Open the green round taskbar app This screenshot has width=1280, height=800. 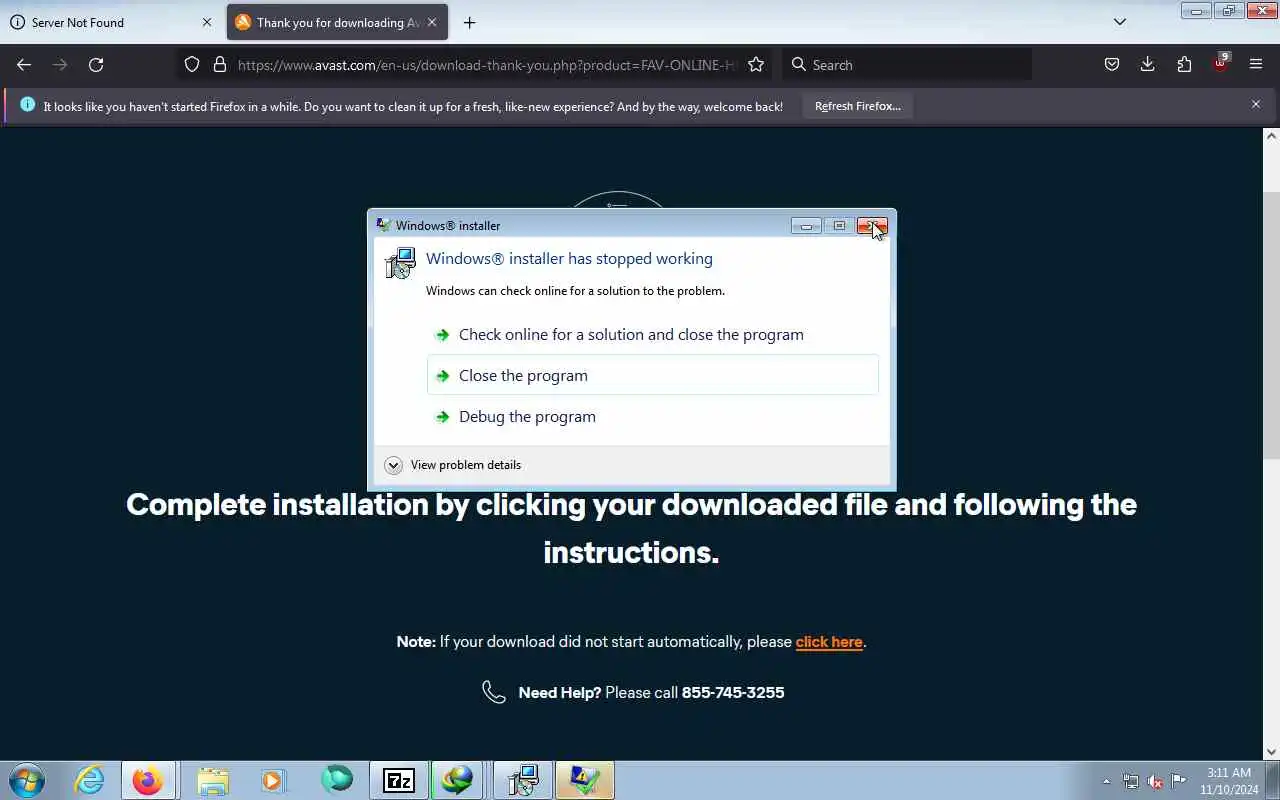point(336,779)
